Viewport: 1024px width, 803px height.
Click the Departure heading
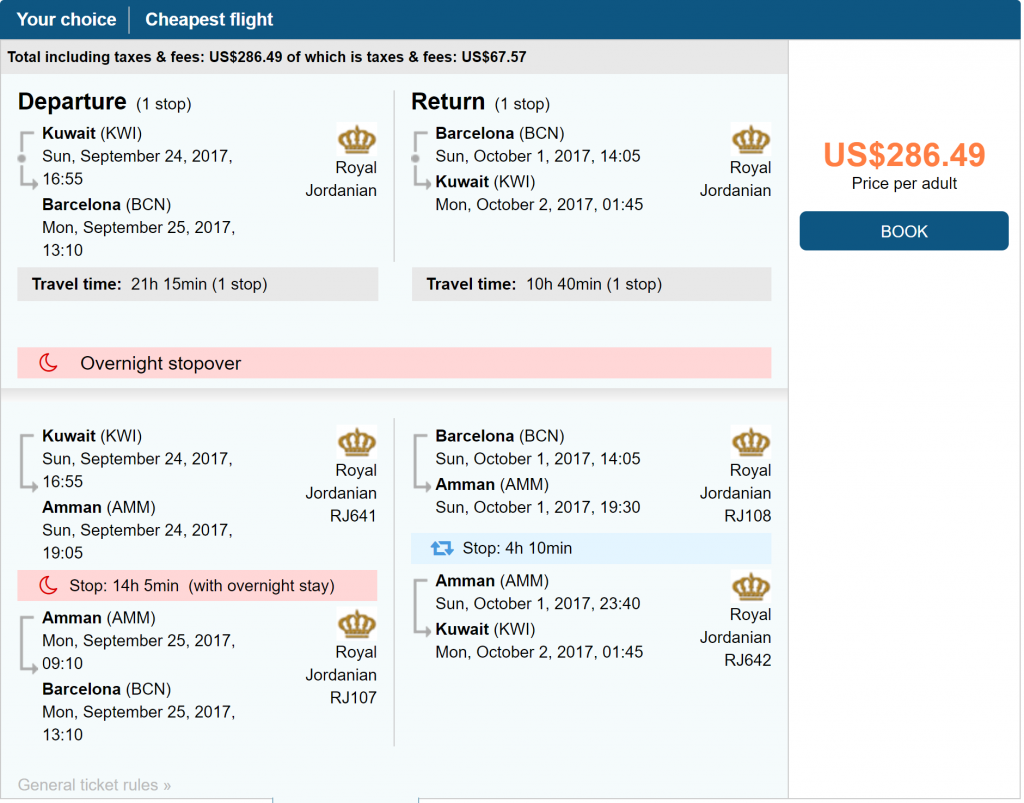coord(72,102)
